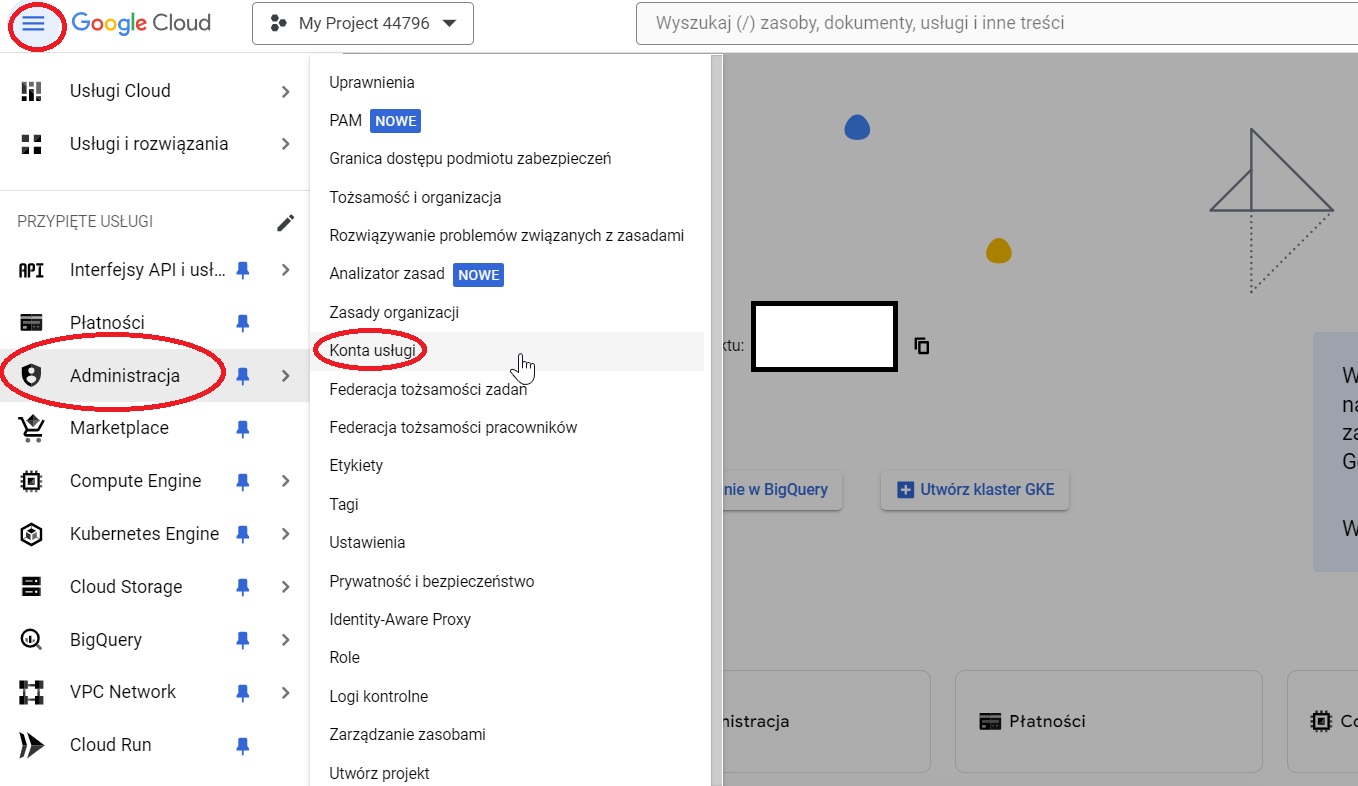
Task: Open the My Project 44796 project selector
Action: point(362,23)
